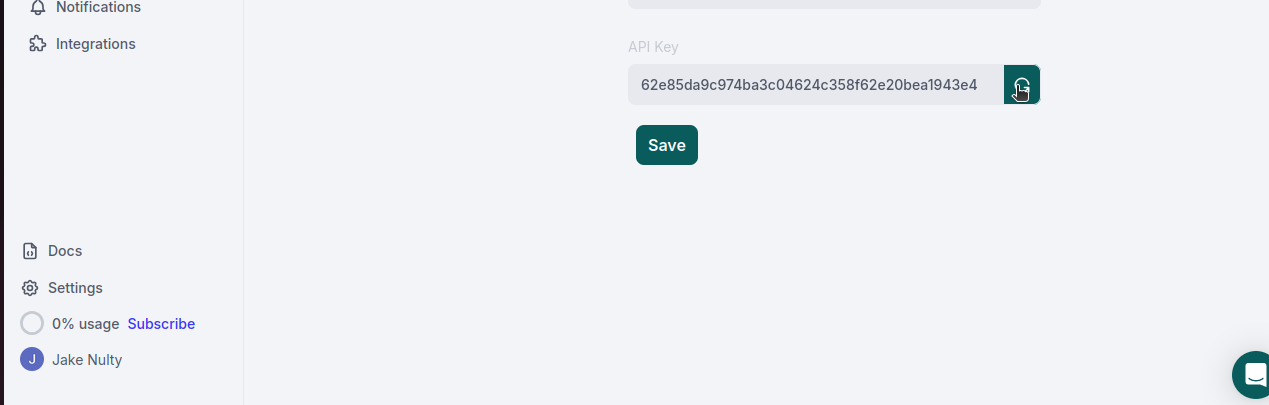Select the 0% usage text
The height and width of the screenshot is (405, 1269).
pyautogui.click(x=86, y=324)
